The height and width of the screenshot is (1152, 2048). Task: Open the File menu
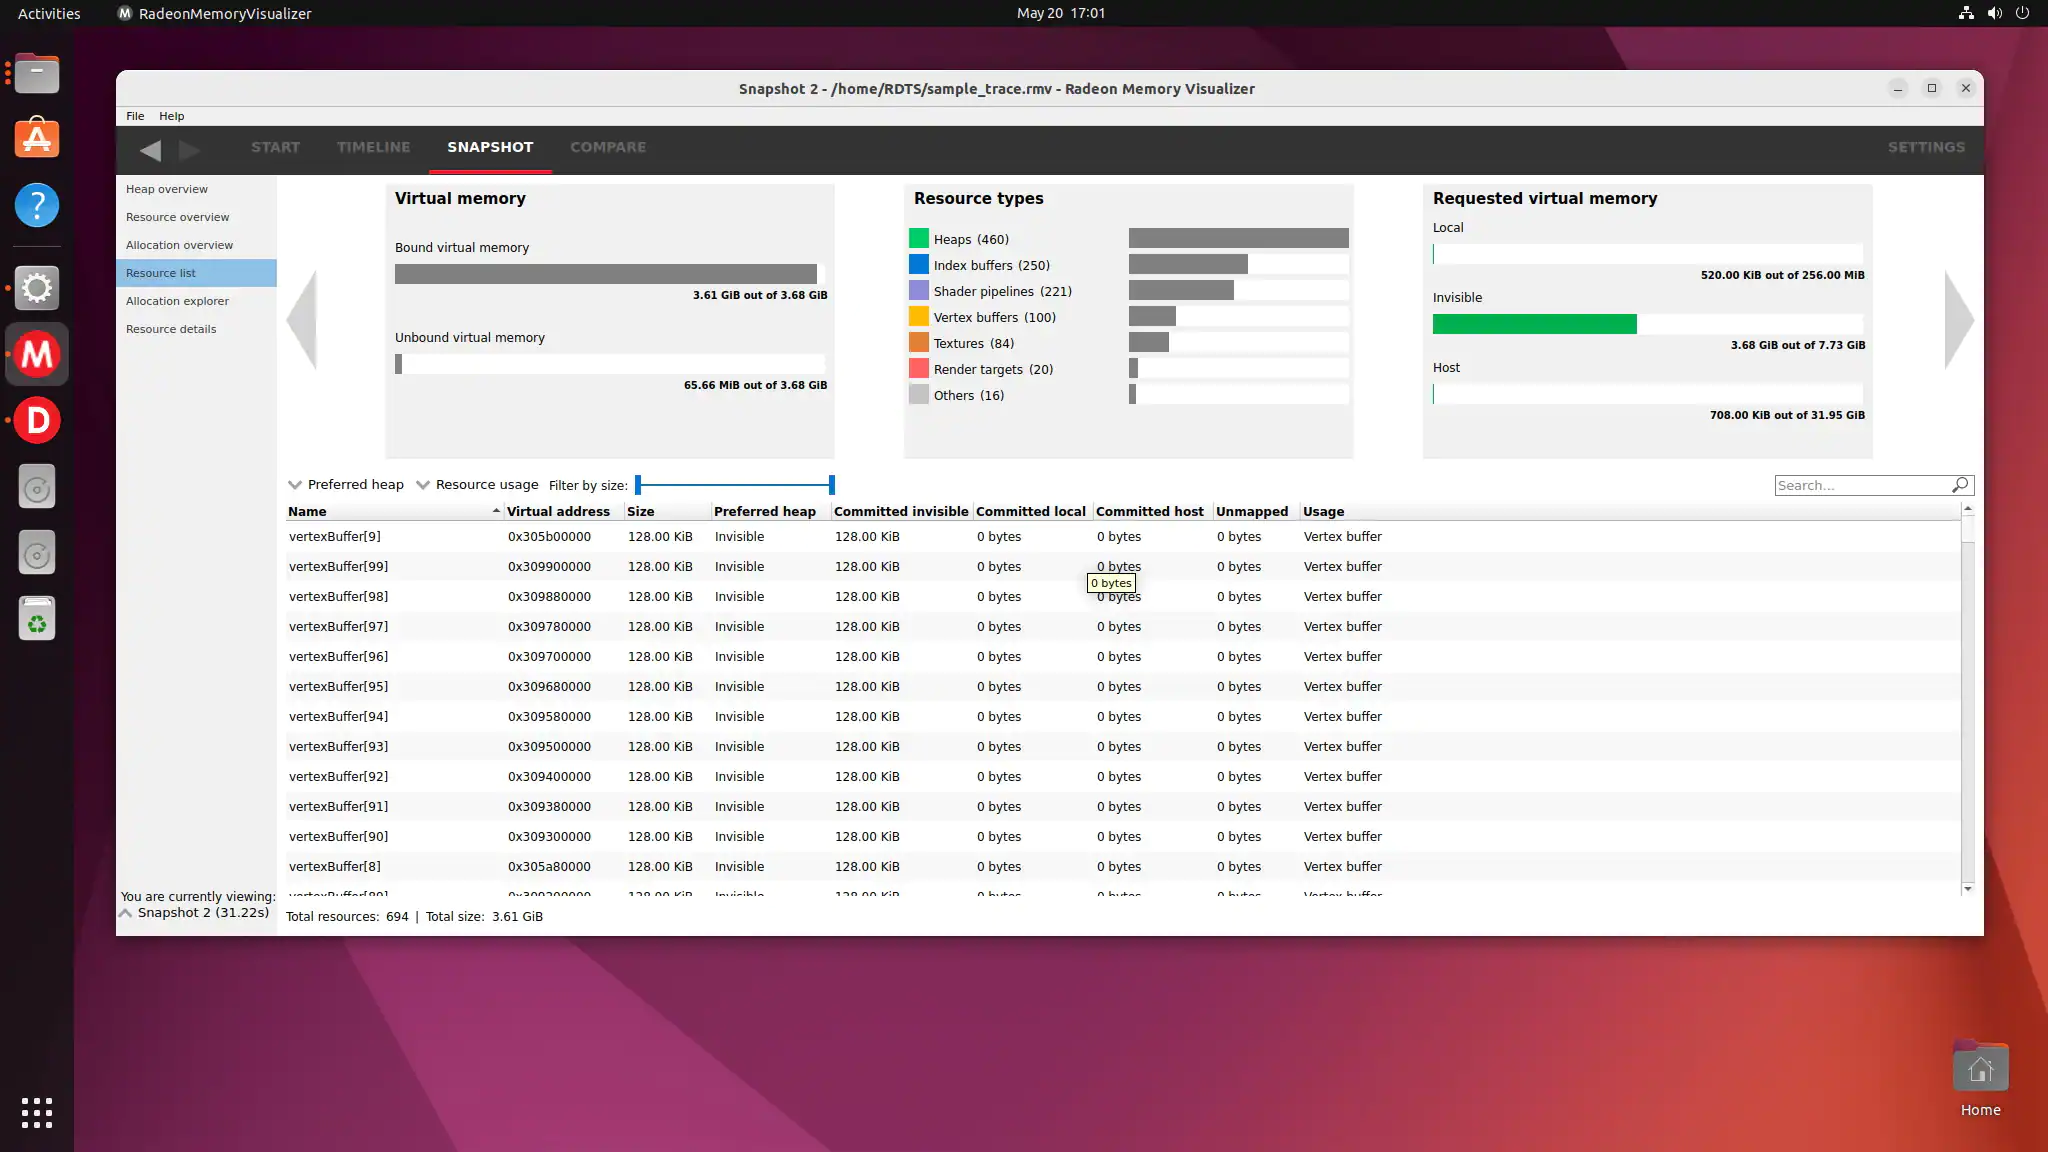click(135, 116)
